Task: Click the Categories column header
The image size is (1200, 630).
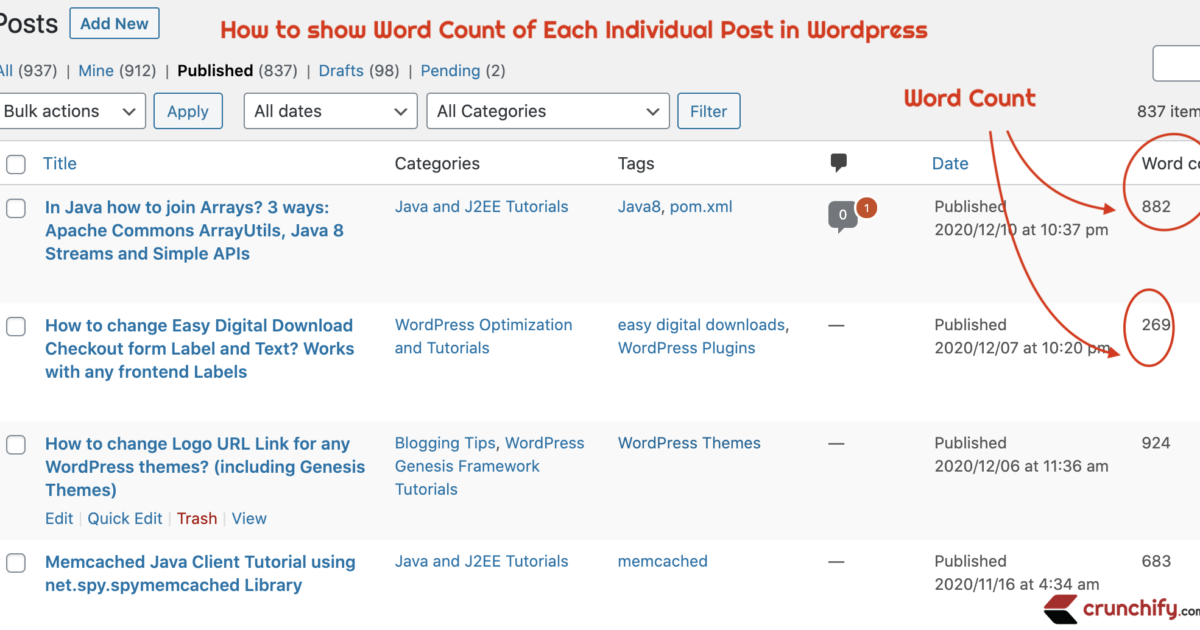Action: point(437,163)
